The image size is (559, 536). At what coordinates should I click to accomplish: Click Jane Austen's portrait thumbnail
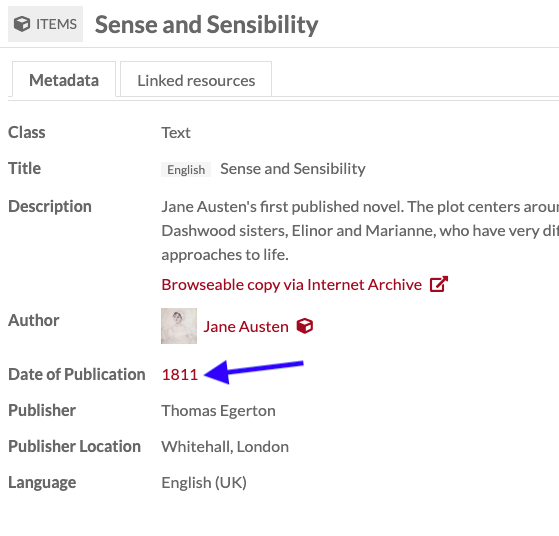coord(179,326)
